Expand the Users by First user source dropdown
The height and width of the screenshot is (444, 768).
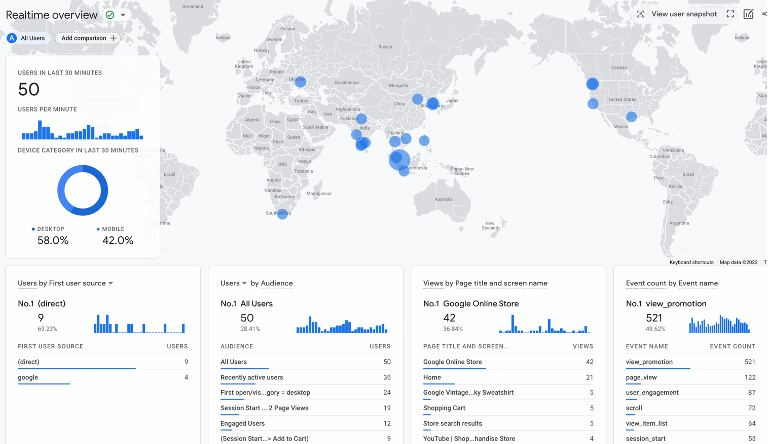(110, 283)
